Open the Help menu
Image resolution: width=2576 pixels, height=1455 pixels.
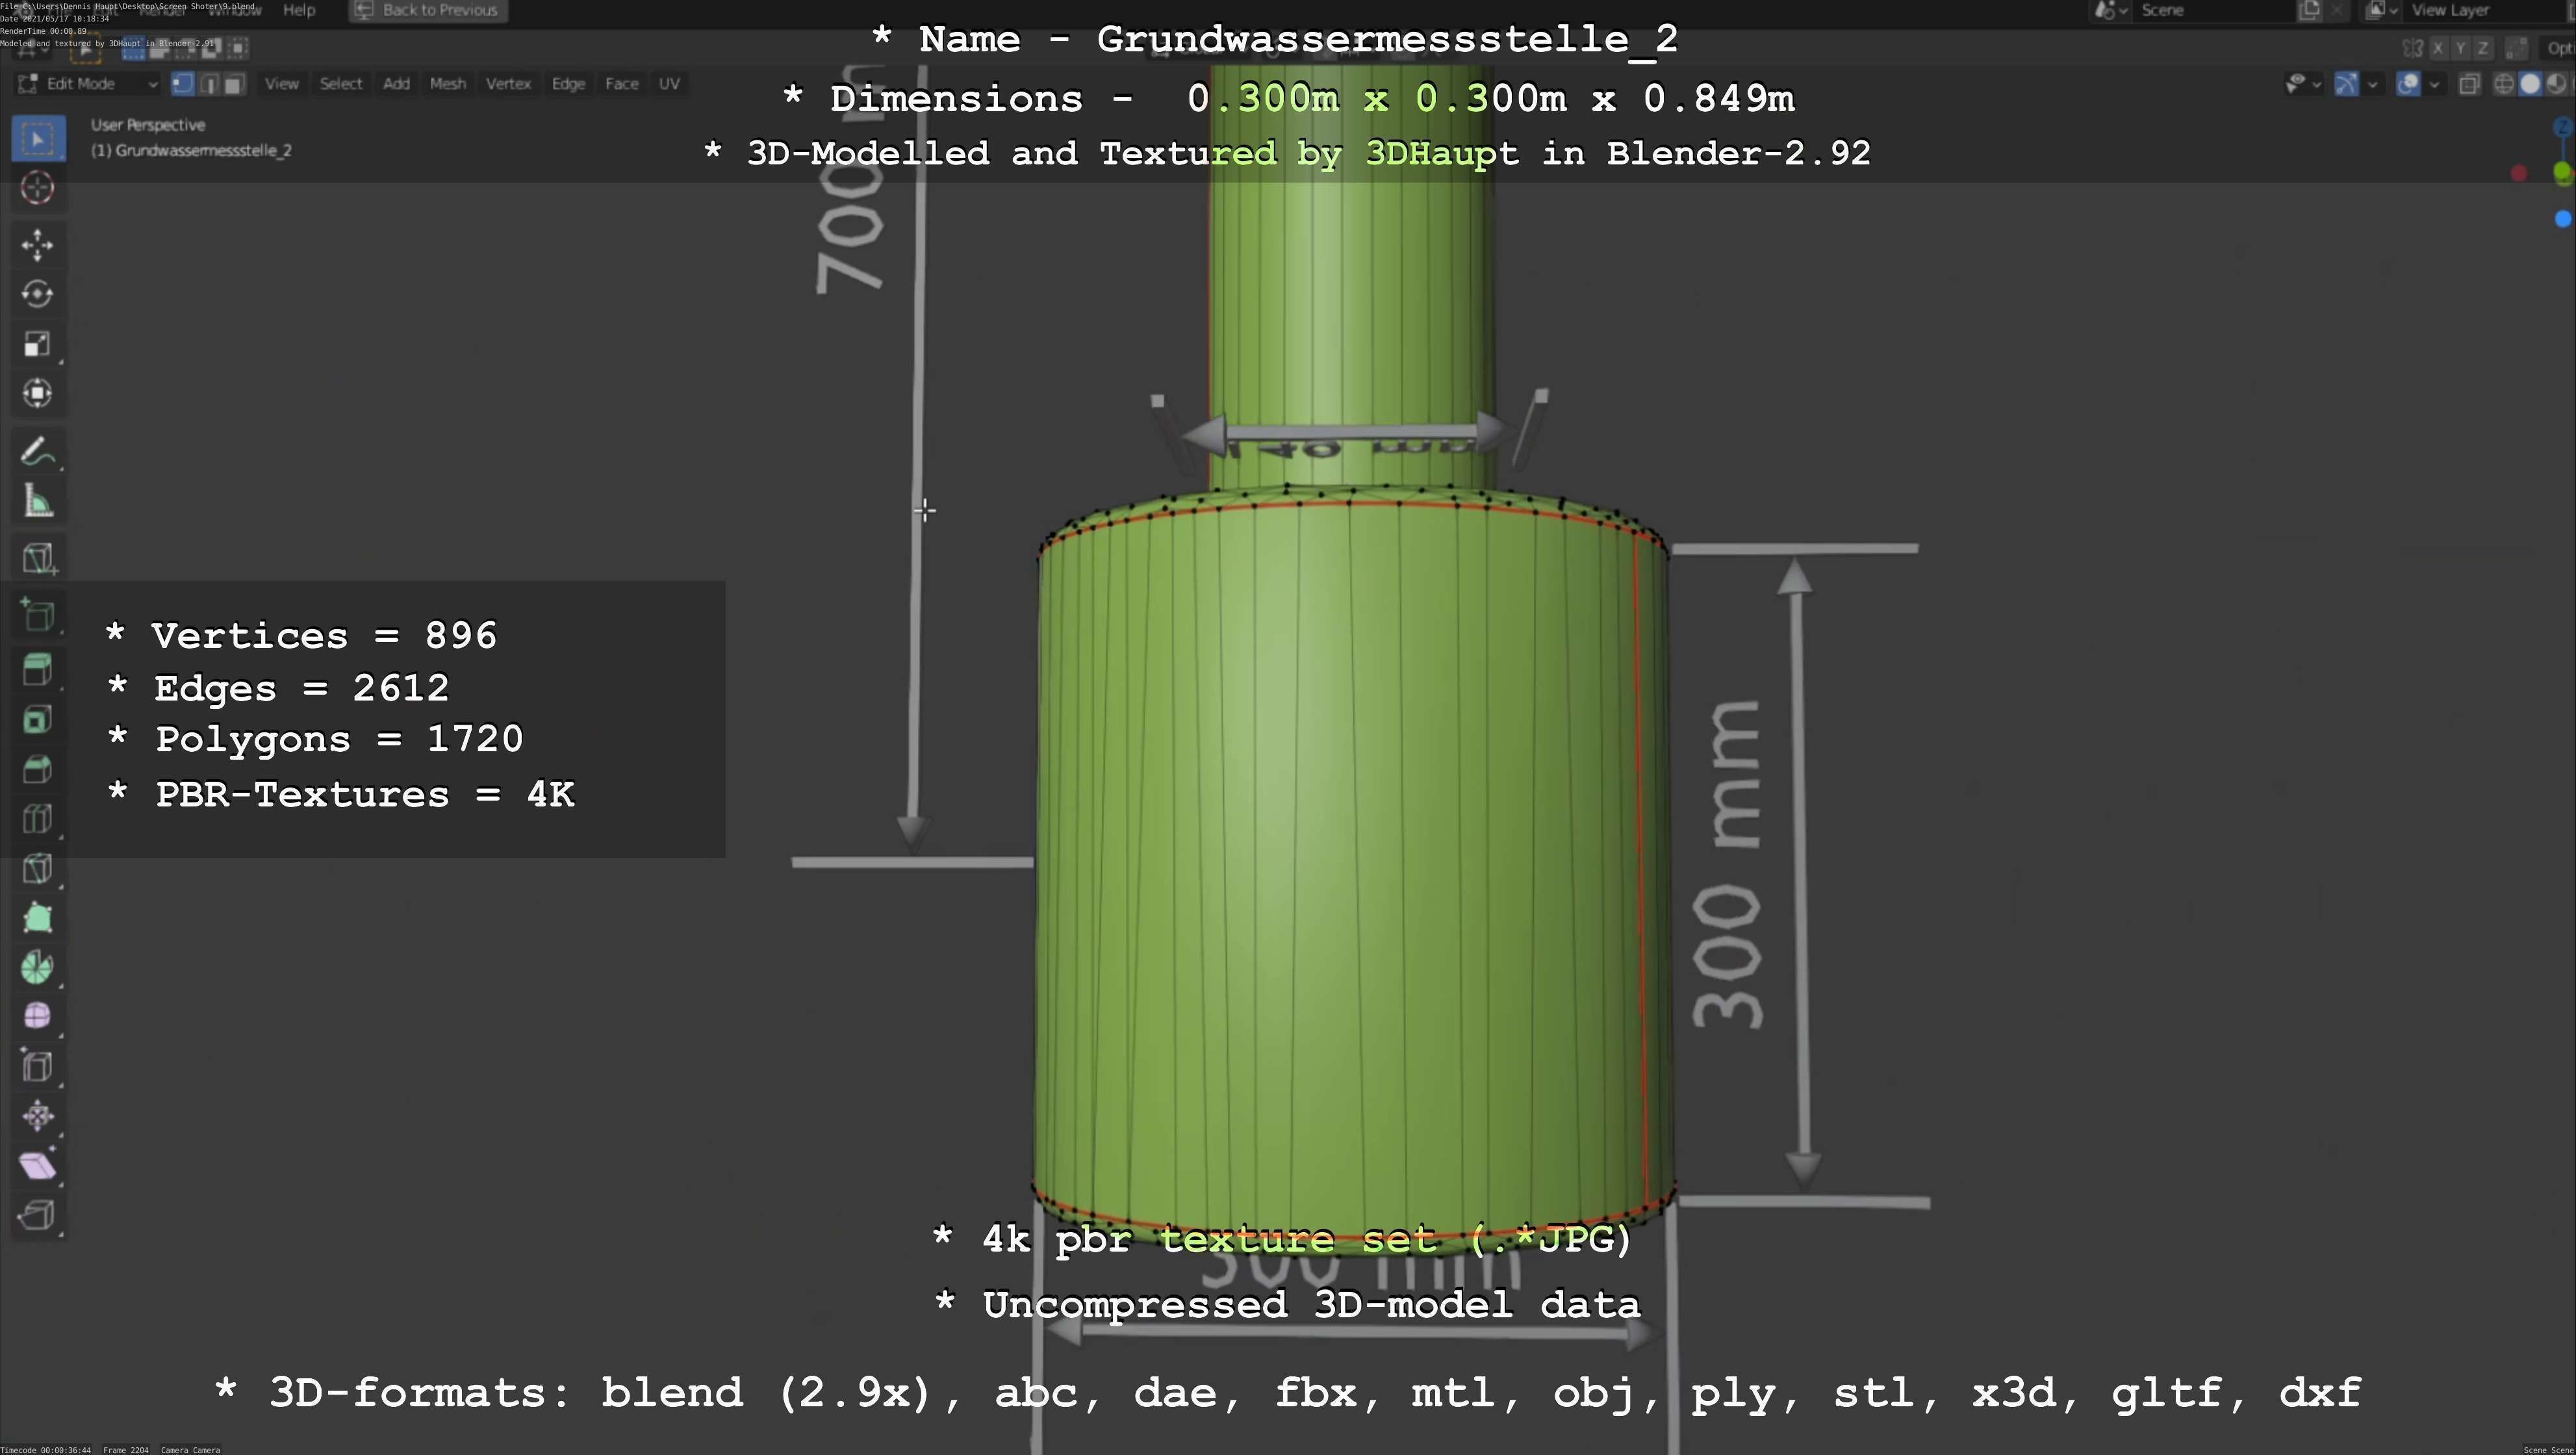tap(299, 10)
